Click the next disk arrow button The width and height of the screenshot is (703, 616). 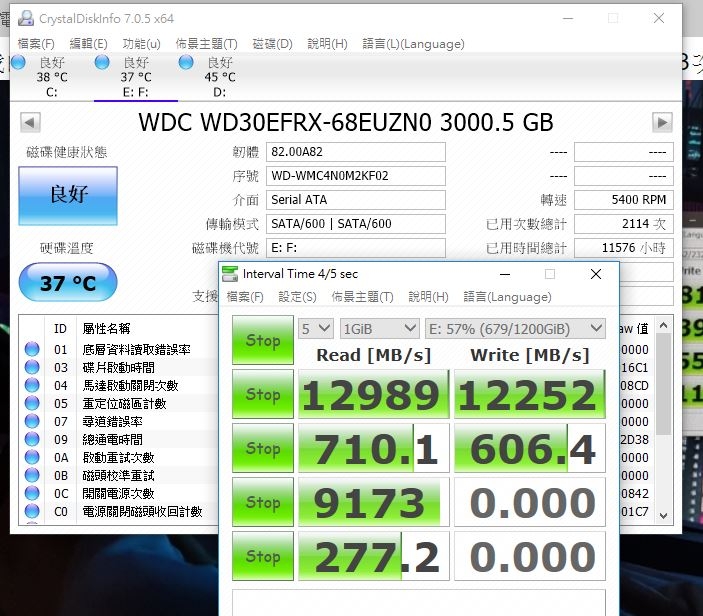[662, 122]
